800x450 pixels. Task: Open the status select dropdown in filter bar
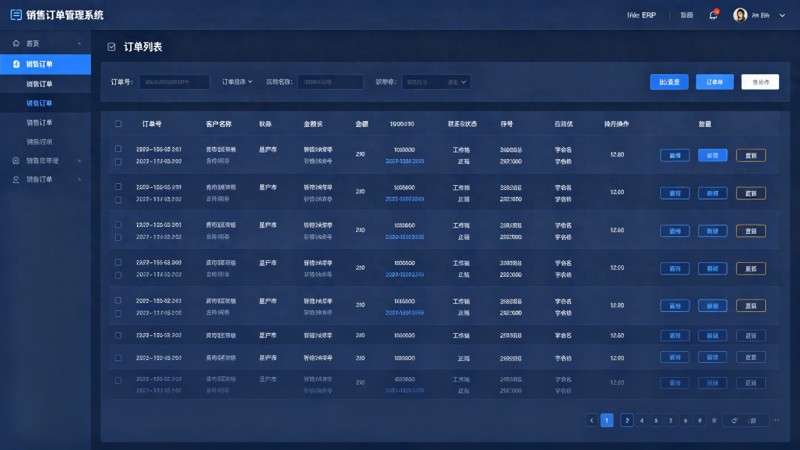click(436, 82)
